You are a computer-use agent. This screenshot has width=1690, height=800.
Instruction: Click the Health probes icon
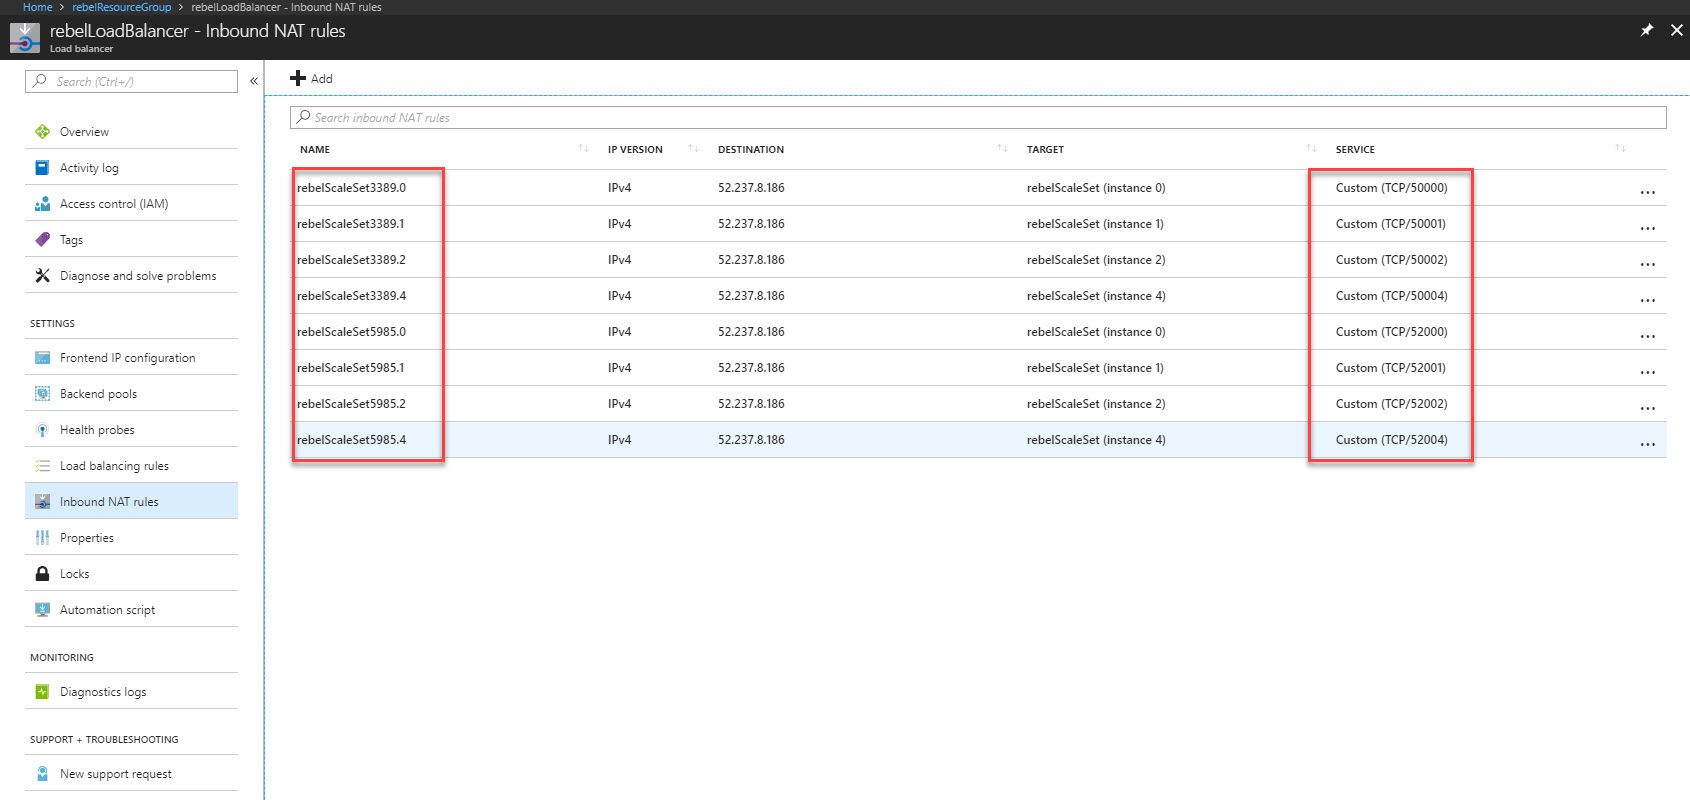[x=42, y=429]
